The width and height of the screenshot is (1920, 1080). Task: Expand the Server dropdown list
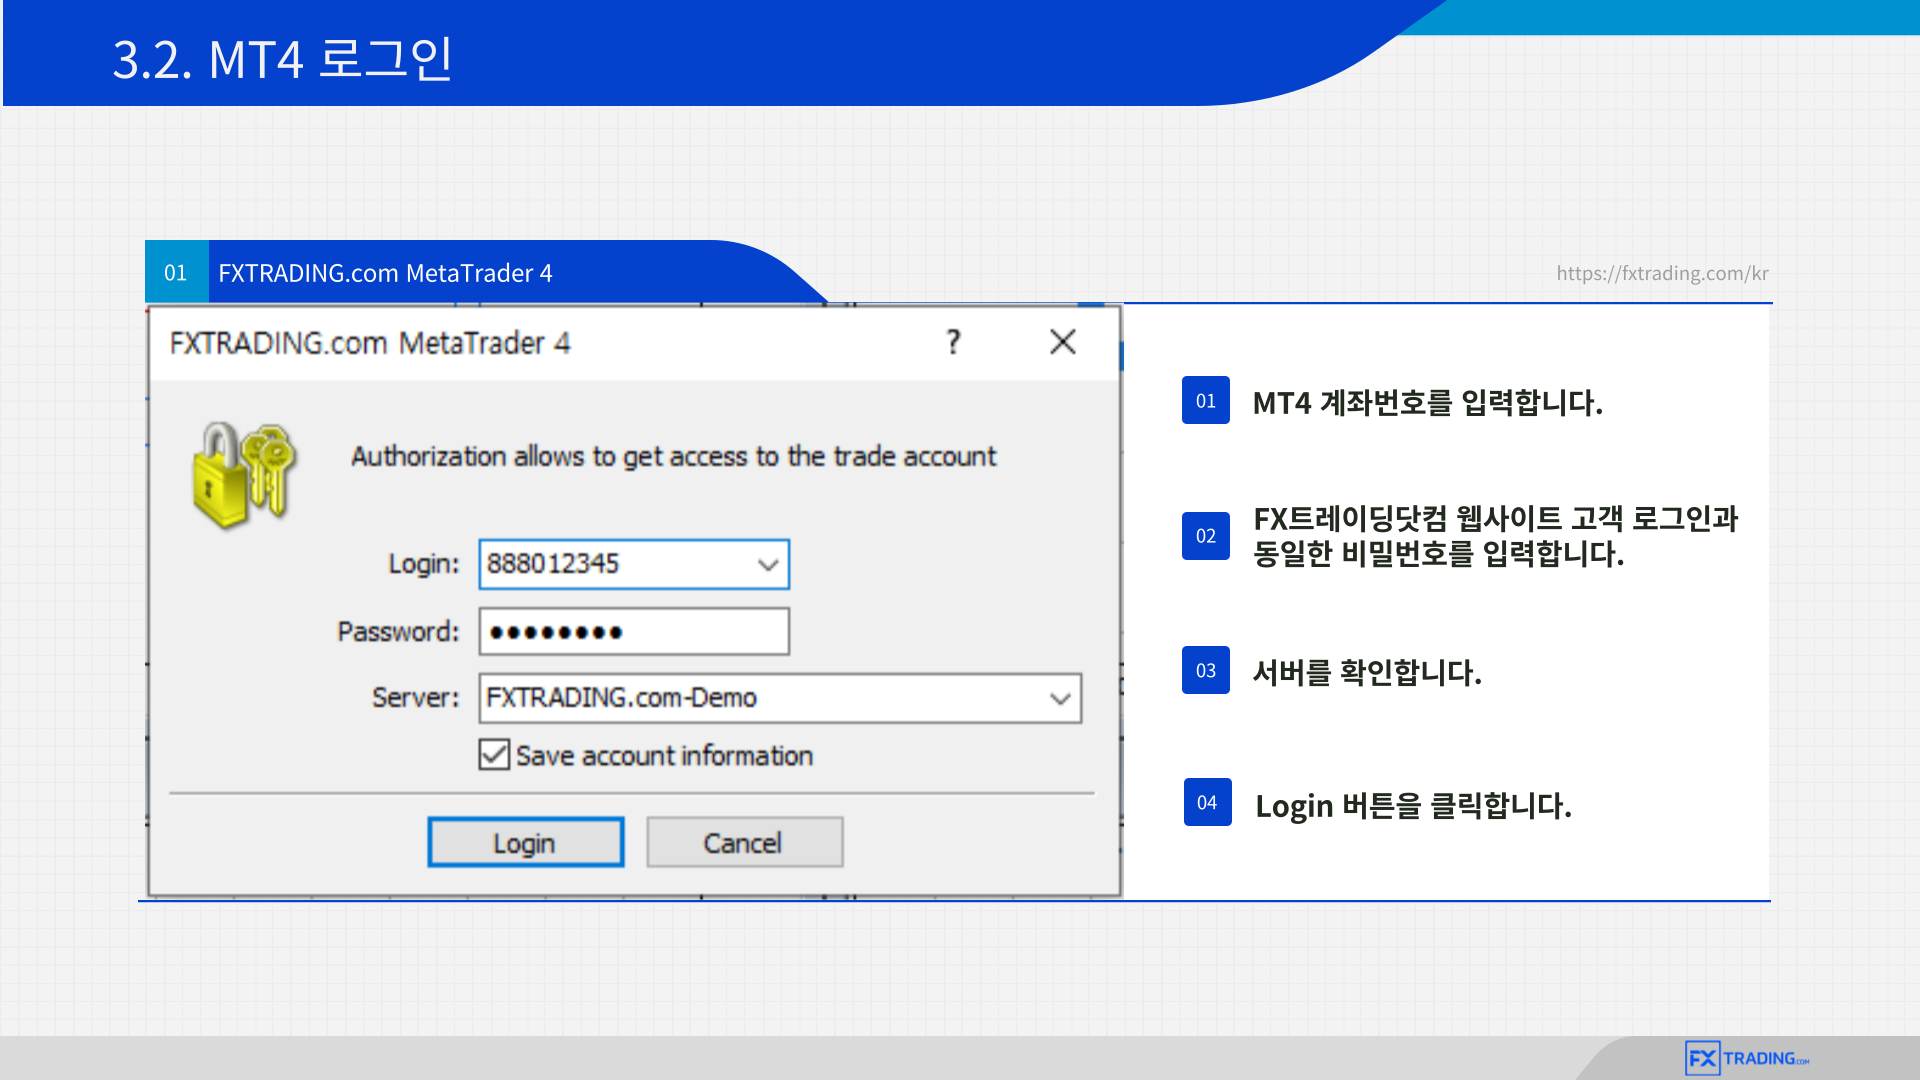[1061, 698]
